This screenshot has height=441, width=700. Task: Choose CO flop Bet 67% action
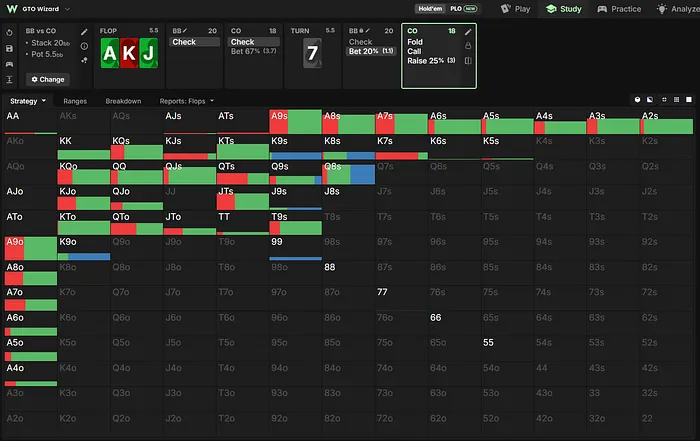coord(254,51)
